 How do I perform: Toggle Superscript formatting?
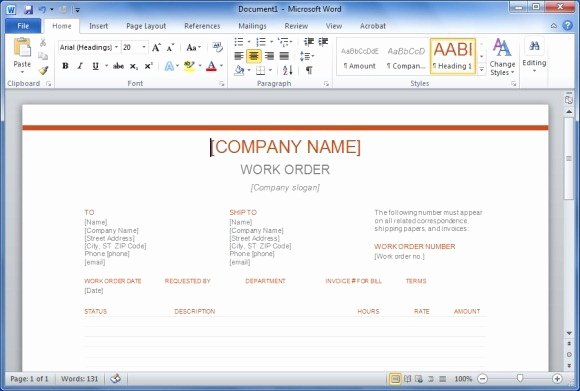click(x=148, y=66)
